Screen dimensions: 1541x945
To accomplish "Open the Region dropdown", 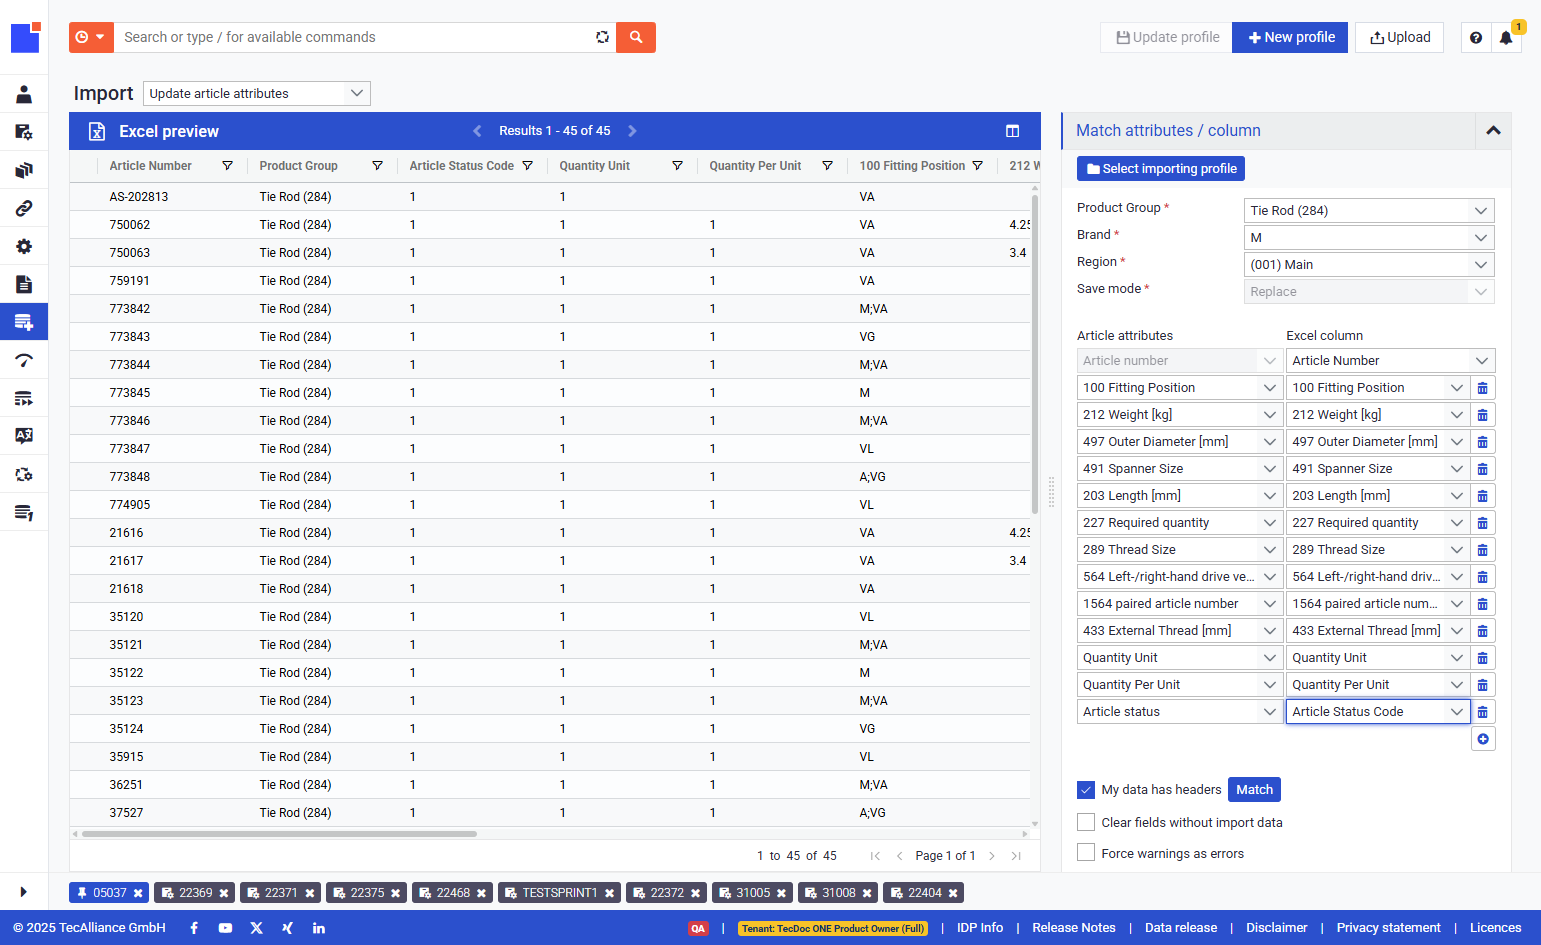I will click(x=1369, y=265).
